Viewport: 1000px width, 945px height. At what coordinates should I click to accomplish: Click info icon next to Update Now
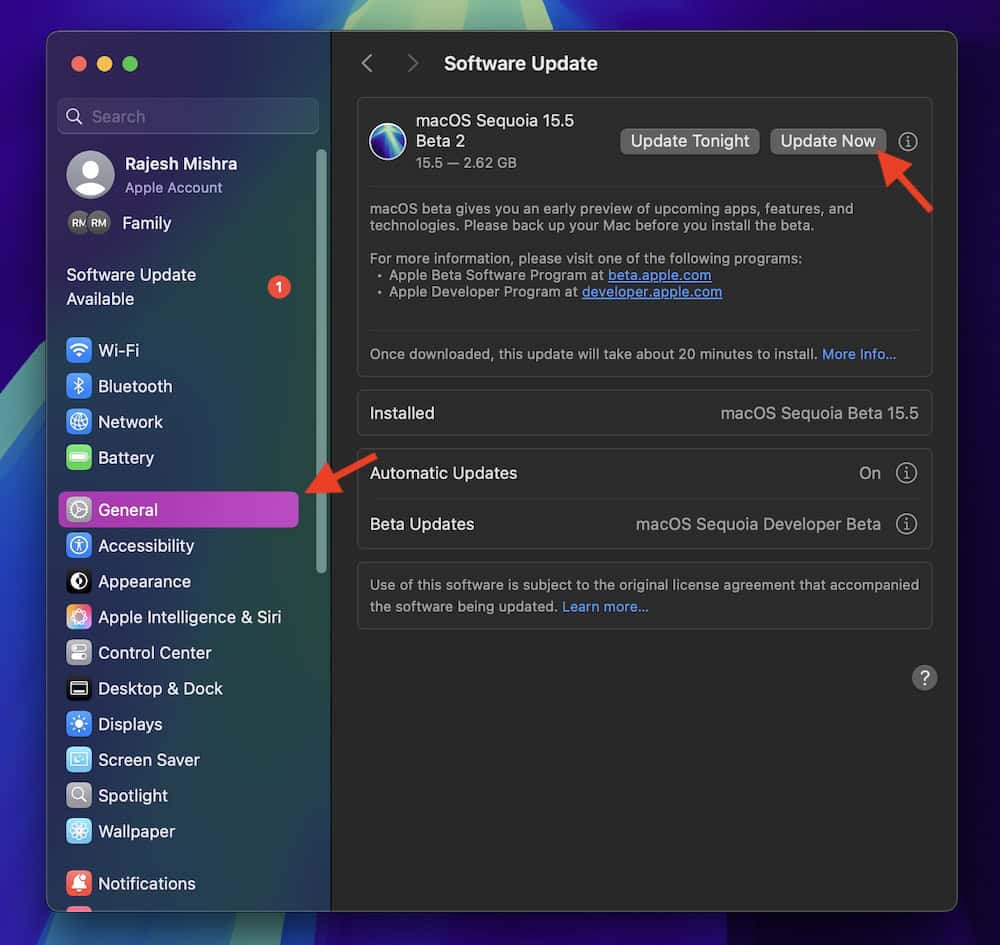[907, 142]
